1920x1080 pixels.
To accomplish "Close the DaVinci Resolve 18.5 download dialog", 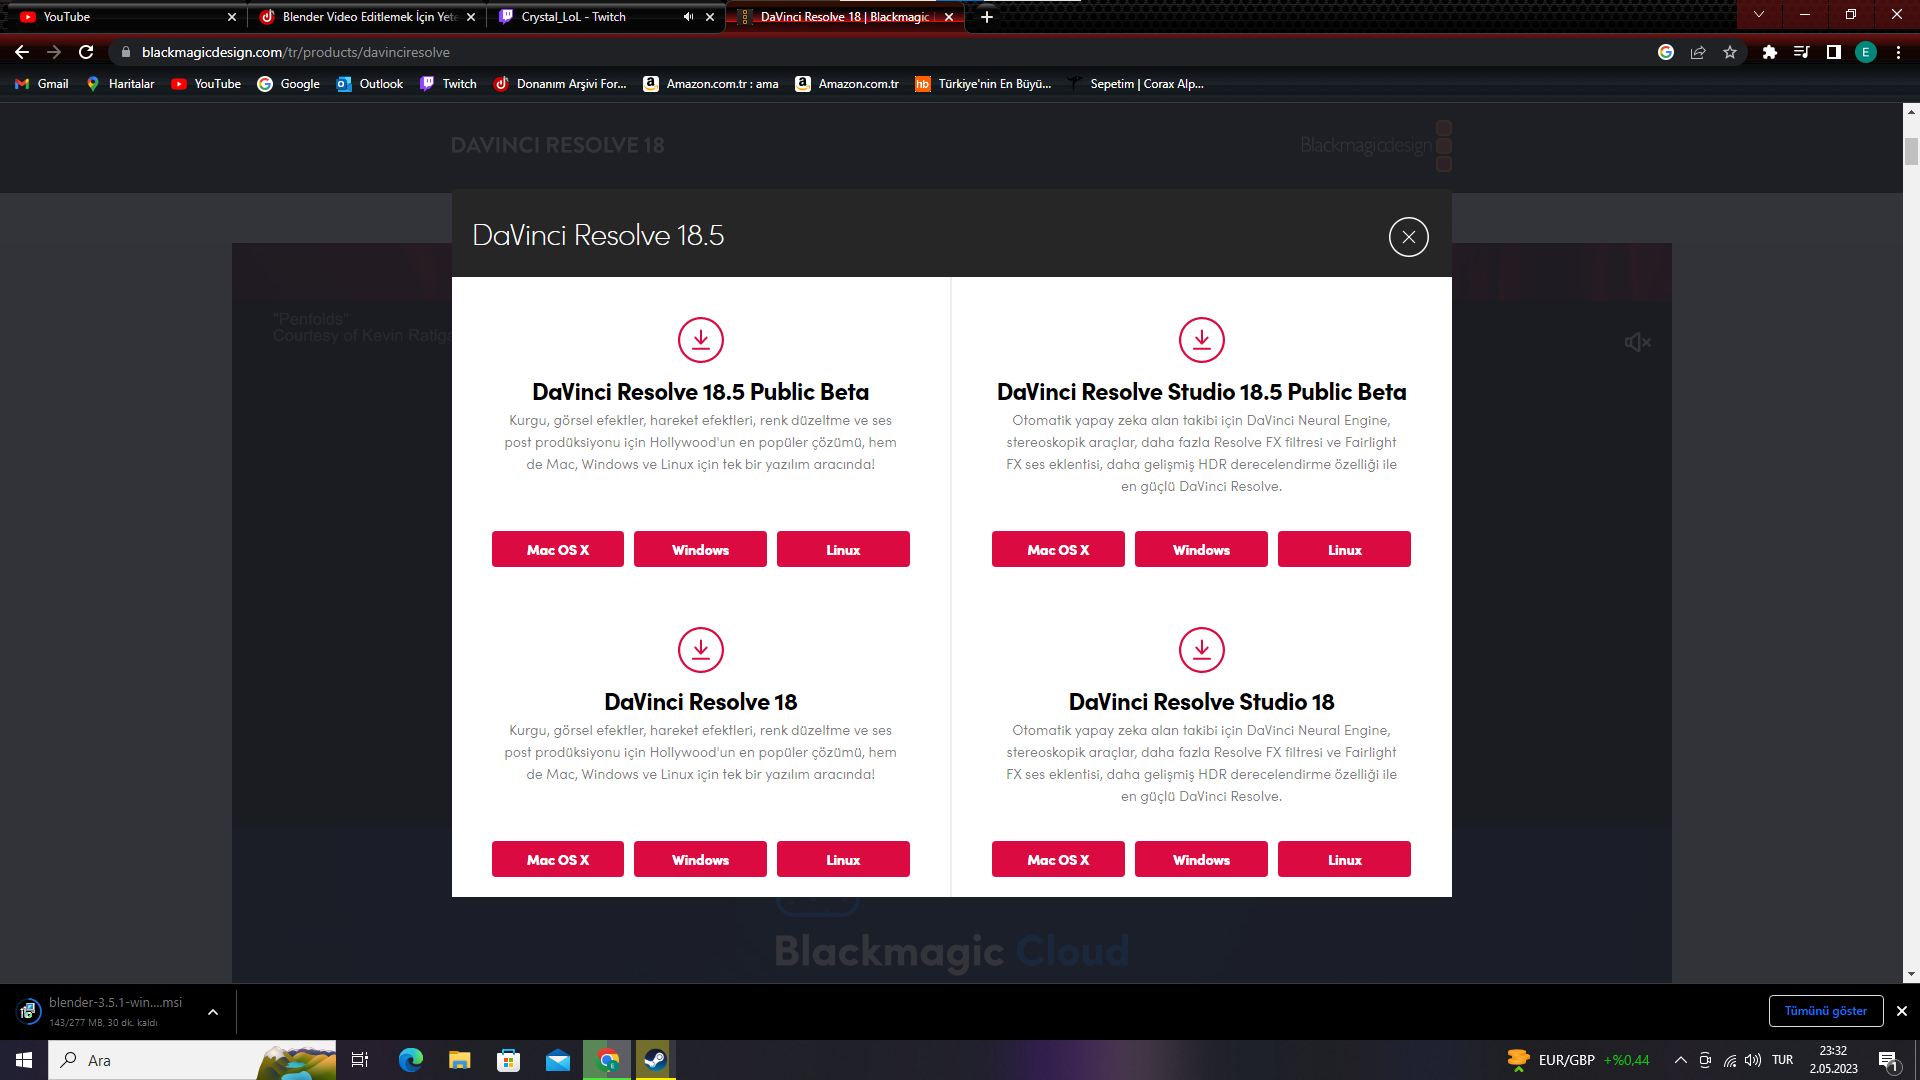I will coord(1408,237).
